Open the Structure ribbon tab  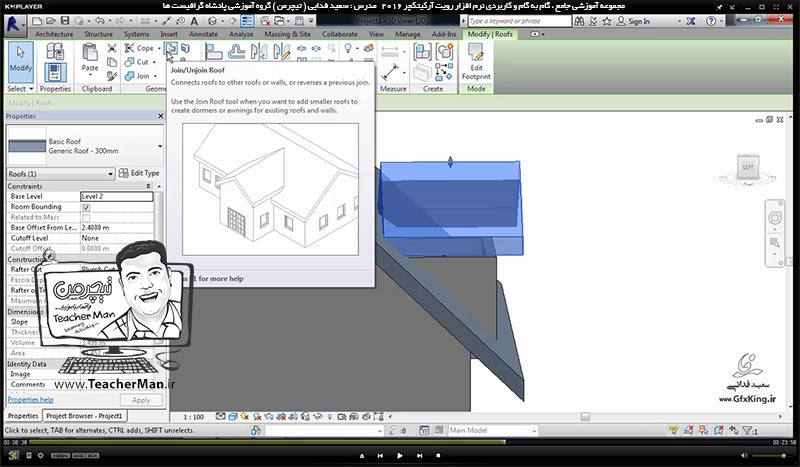[x=98, y=34]
